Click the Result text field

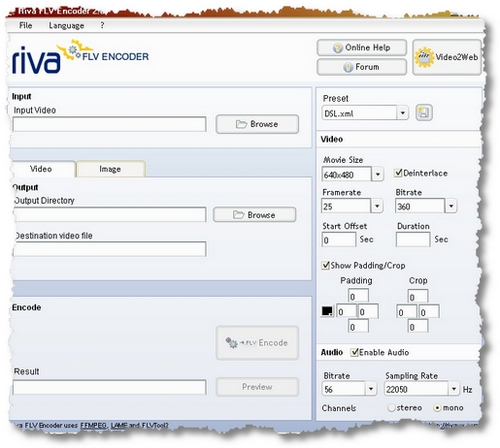pos(109,387)
